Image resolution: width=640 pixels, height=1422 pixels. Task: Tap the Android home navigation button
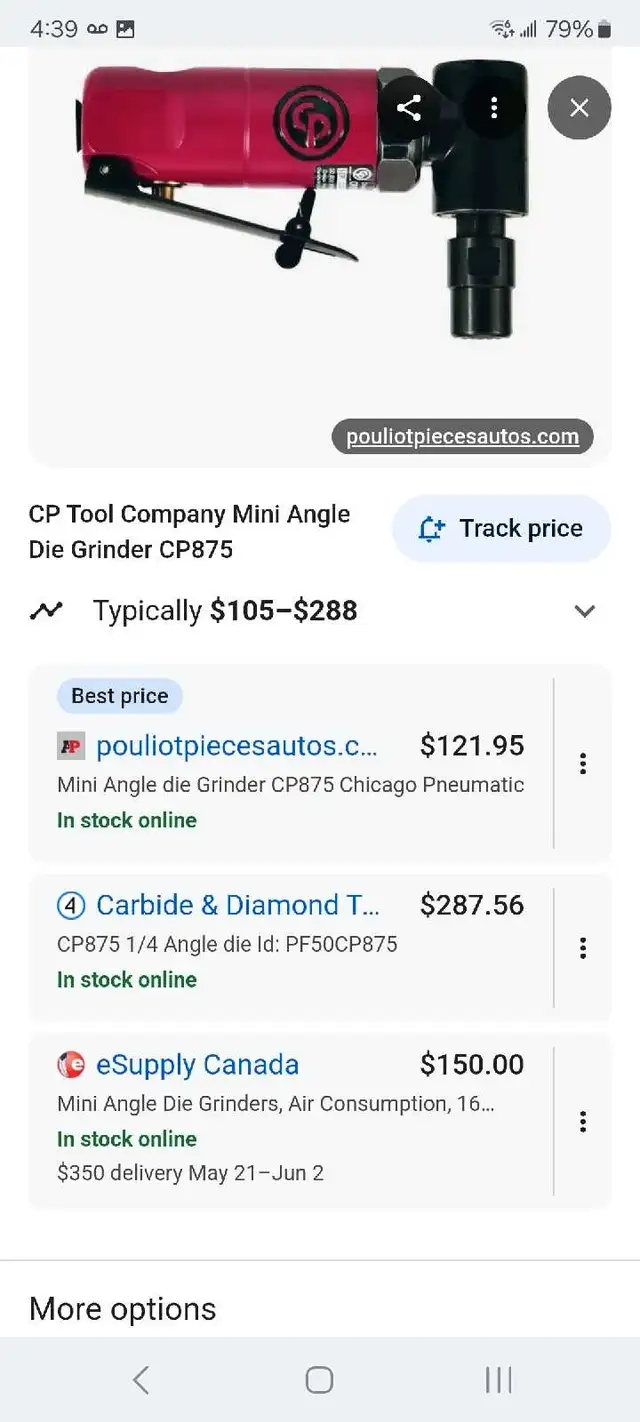pos(319,1380)
